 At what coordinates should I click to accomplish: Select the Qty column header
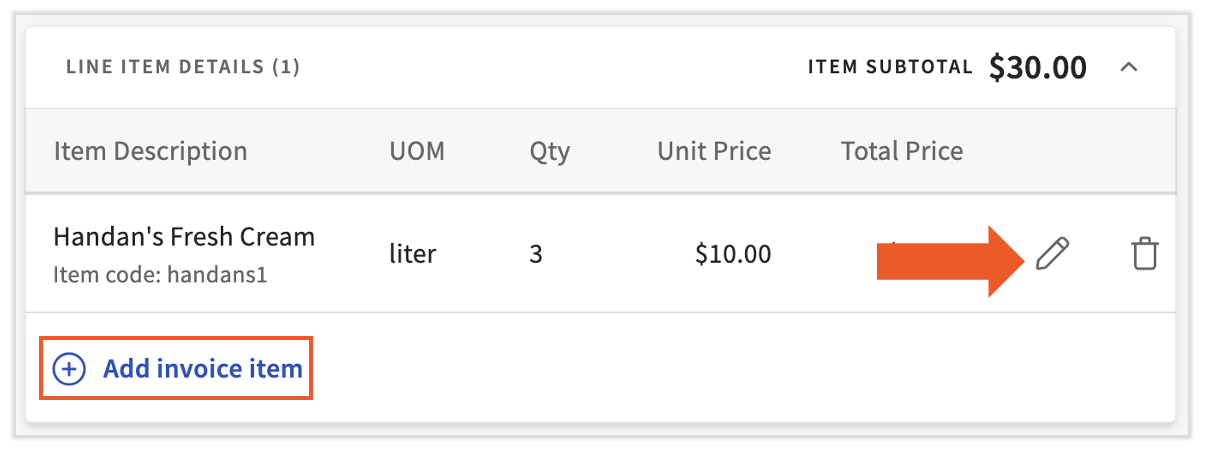pos(550,152)
